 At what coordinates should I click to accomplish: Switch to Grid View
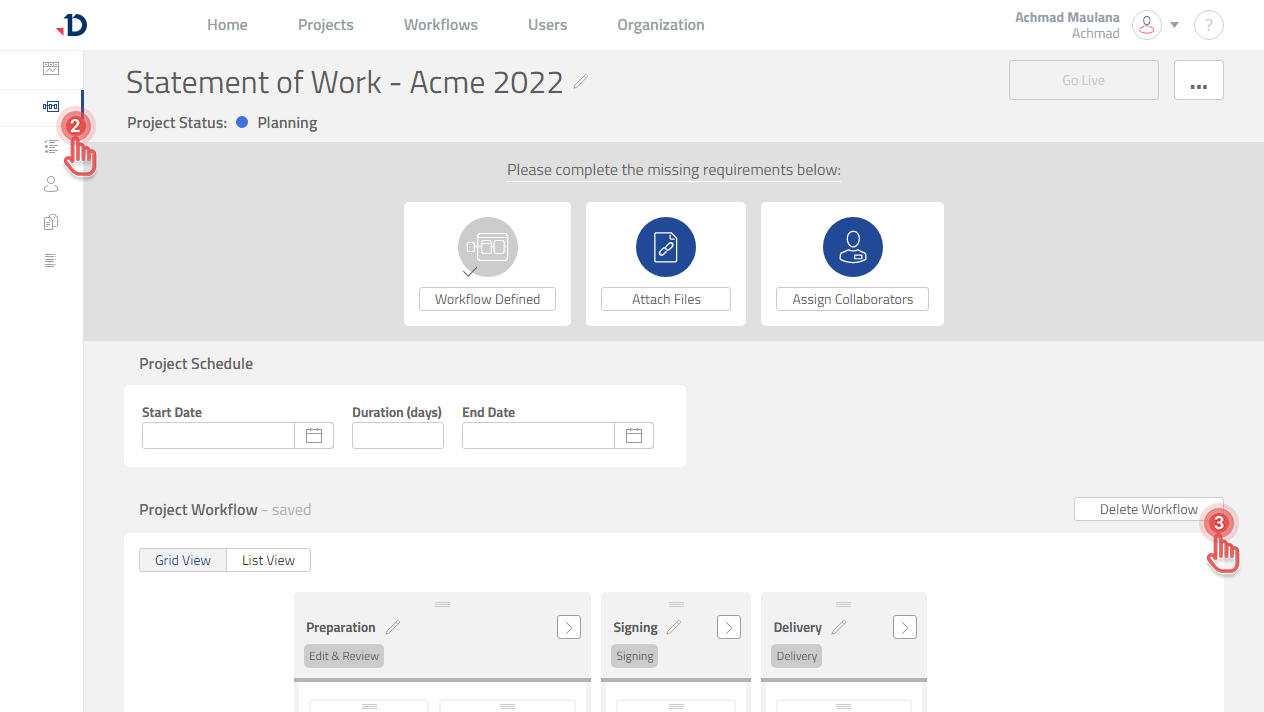183,560
